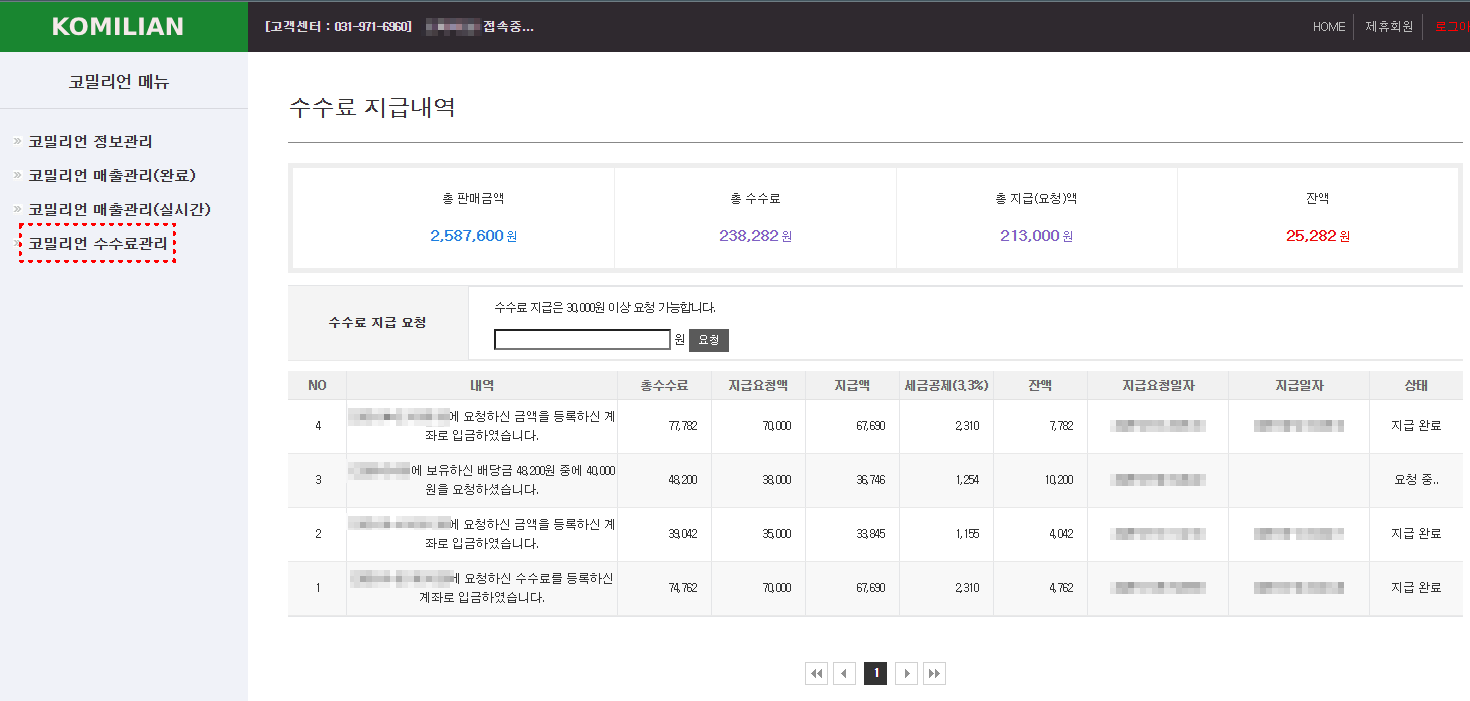The height and width of the screenshot is (701, 1470).
Task: Open 코밀리언 매출관리(실시간) menu
Action: tap(119, 210)
